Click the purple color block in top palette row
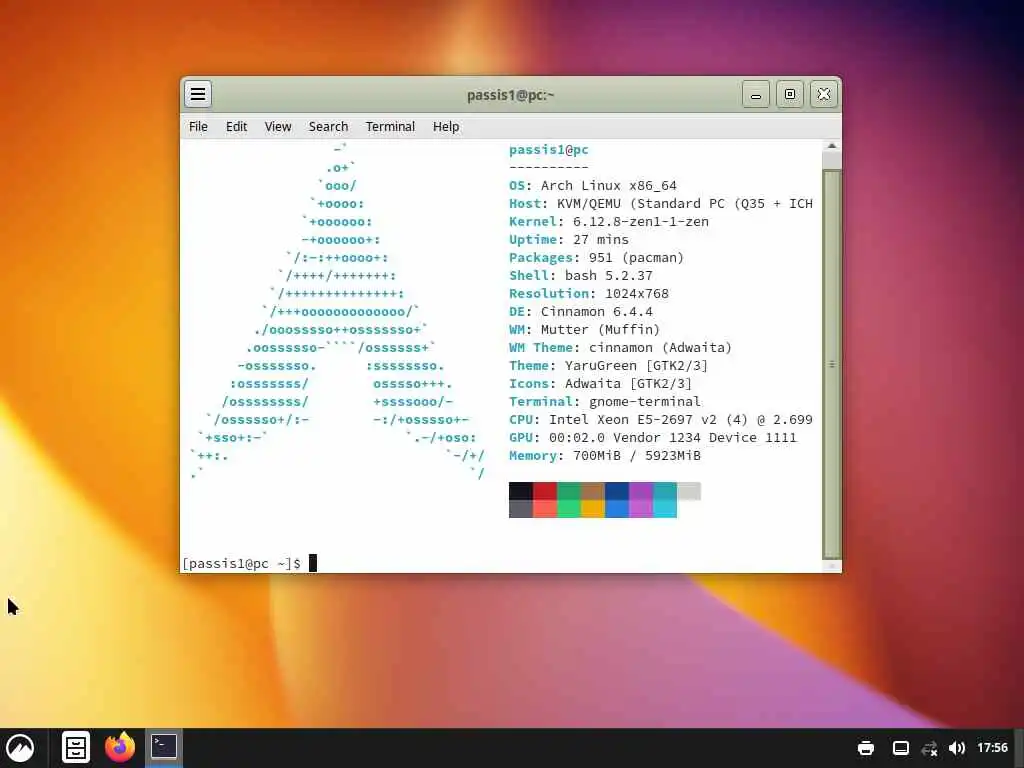 tap(641, 491)
